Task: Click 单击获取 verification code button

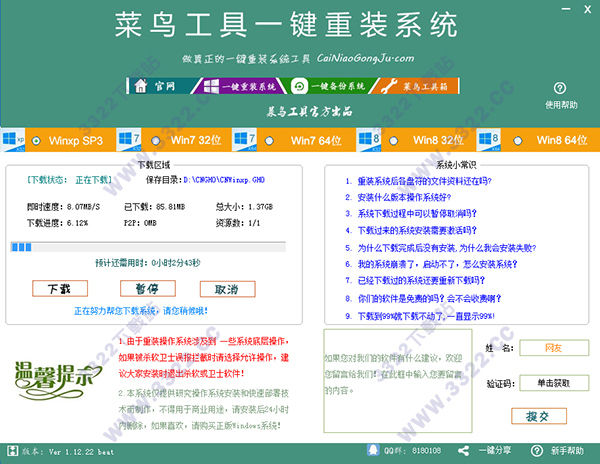Action: pos(554,383)
